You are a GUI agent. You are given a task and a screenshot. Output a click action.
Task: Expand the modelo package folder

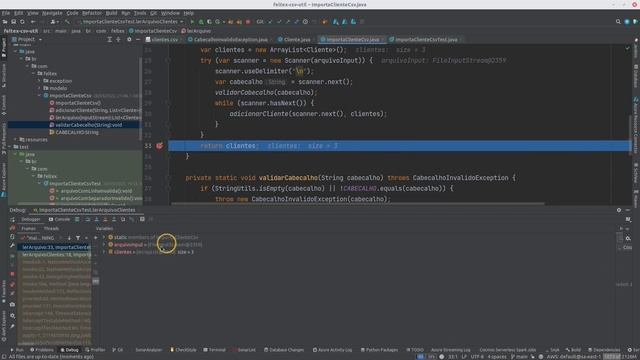[40, 88]
